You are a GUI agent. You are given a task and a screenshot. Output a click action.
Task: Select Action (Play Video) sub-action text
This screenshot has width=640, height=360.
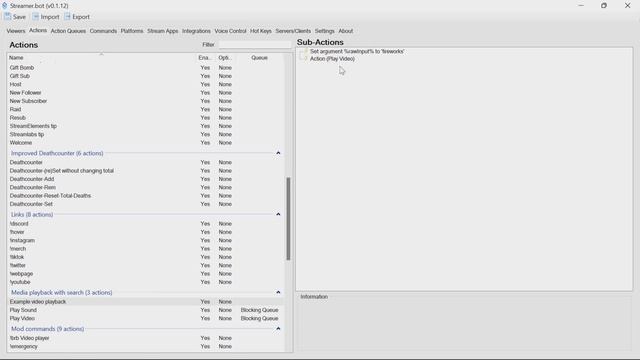(332, 59)
